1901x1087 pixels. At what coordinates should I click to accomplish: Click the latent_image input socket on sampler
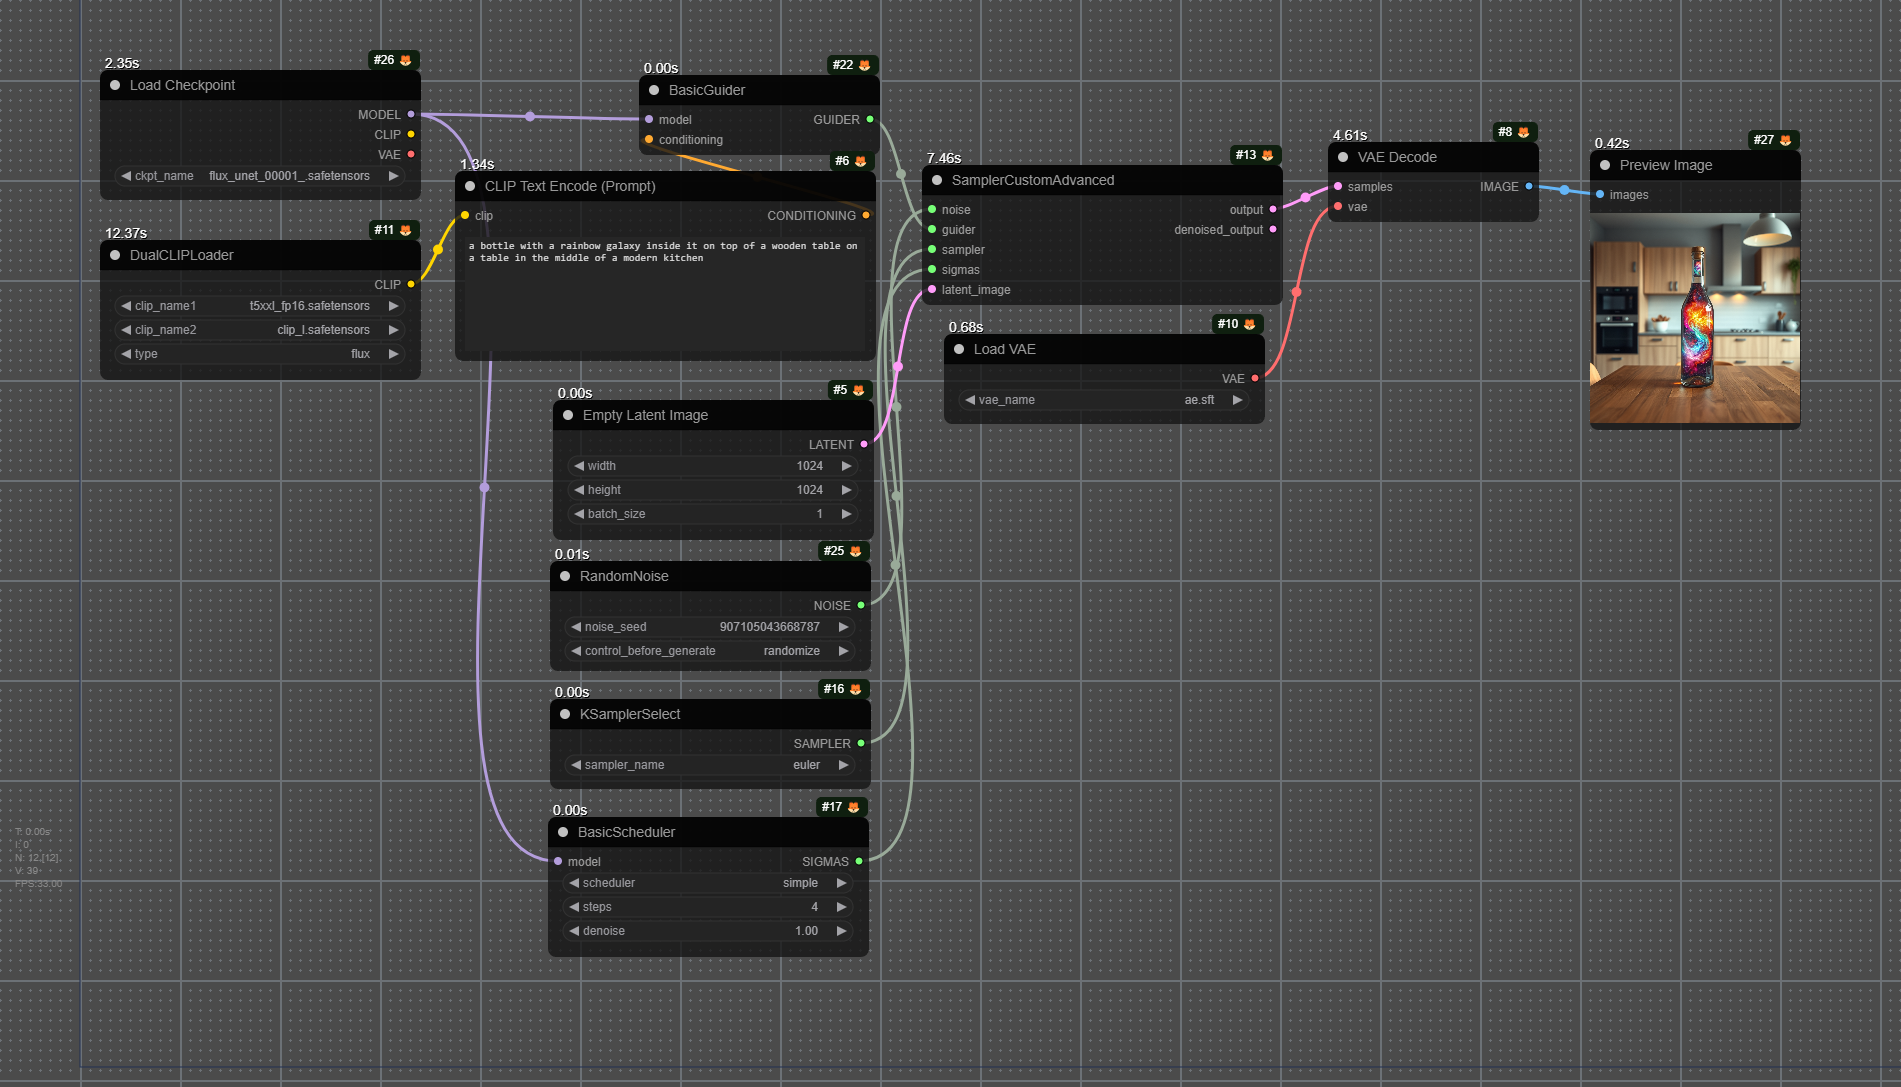(932, 290)
